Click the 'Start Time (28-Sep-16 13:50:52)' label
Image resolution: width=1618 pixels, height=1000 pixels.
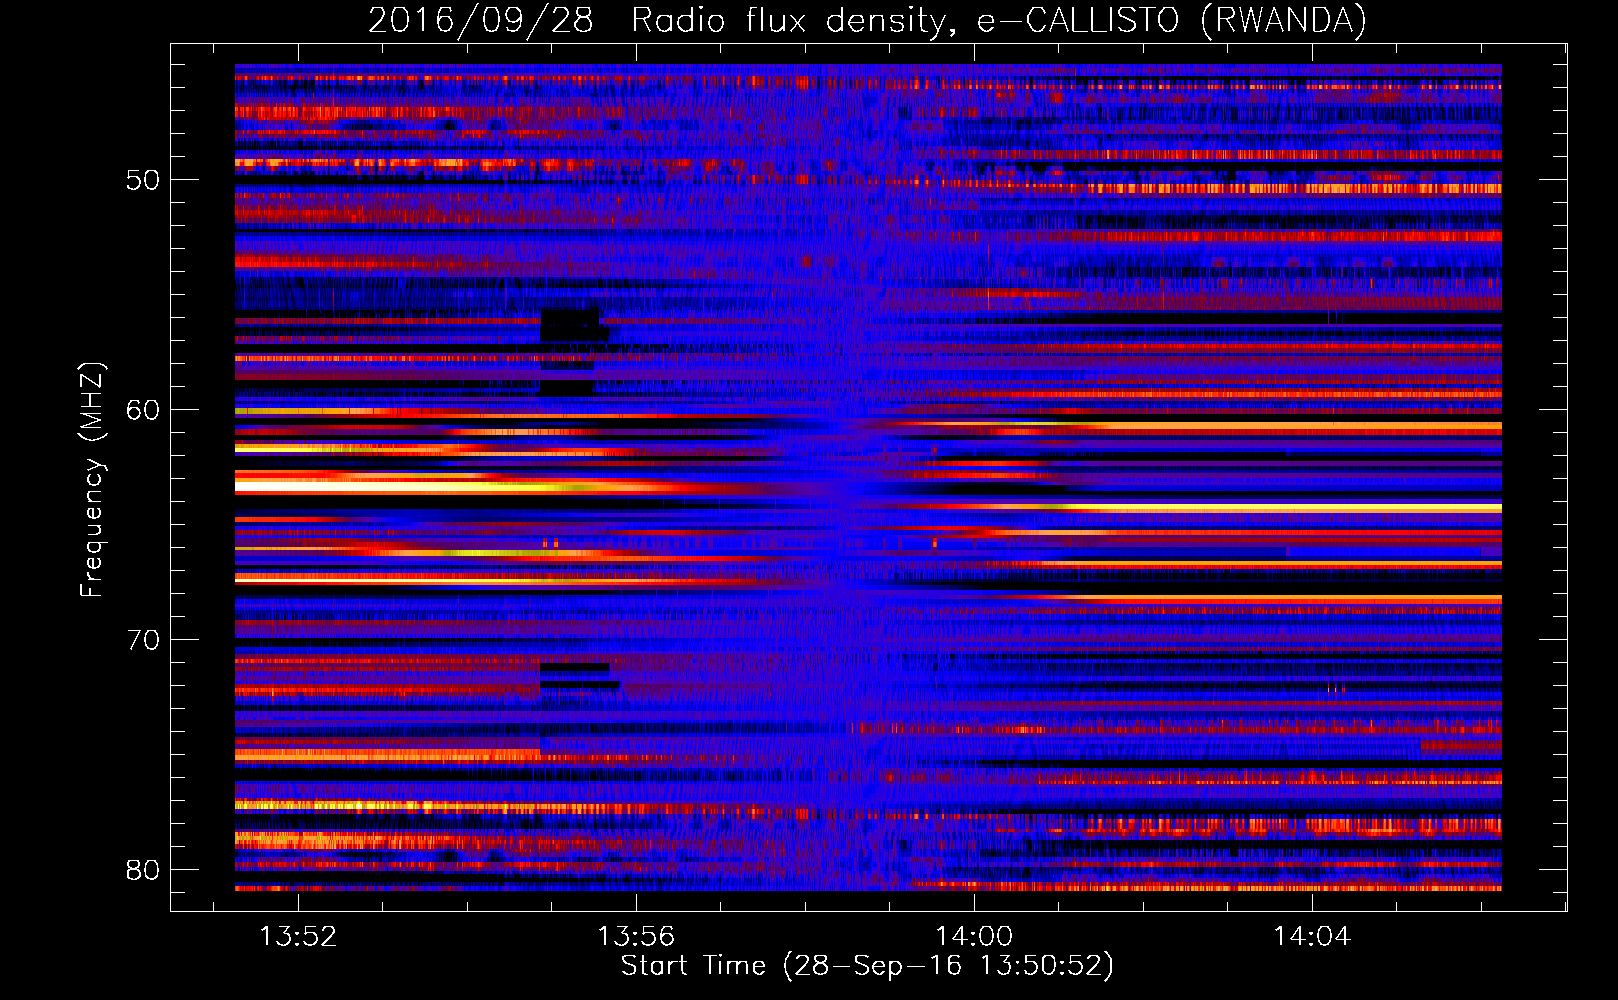867,966
